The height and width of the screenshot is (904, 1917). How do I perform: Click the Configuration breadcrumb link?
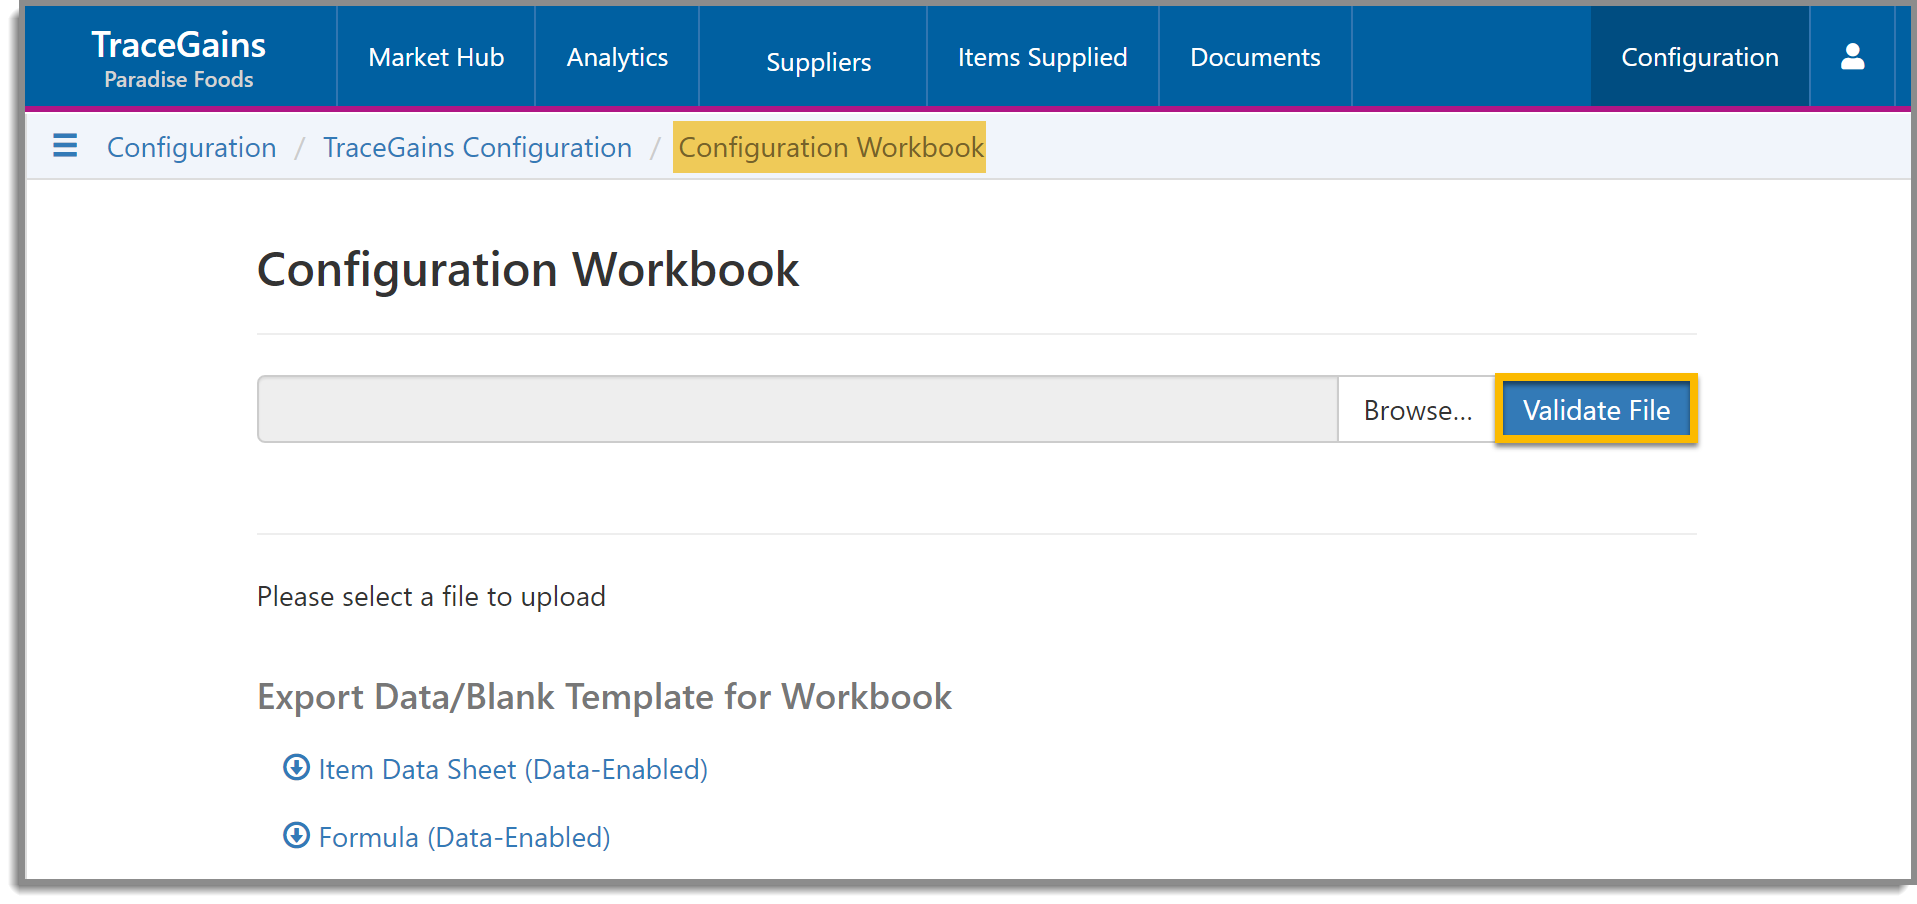coord(191,147)
